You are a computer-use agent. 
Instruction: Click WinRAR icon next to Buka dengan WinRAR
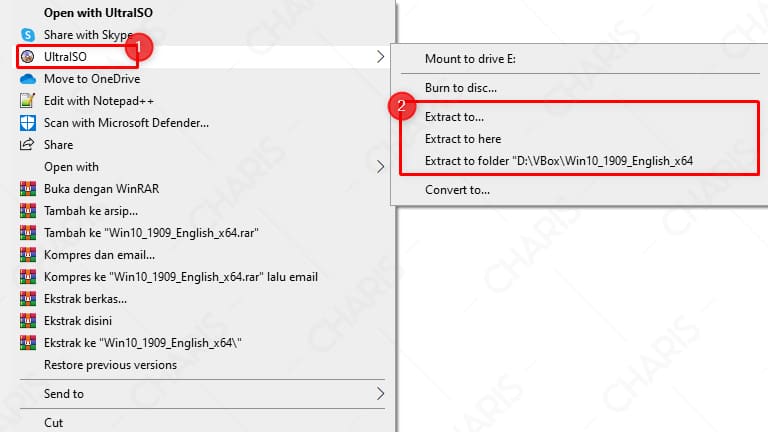point(28,189)
